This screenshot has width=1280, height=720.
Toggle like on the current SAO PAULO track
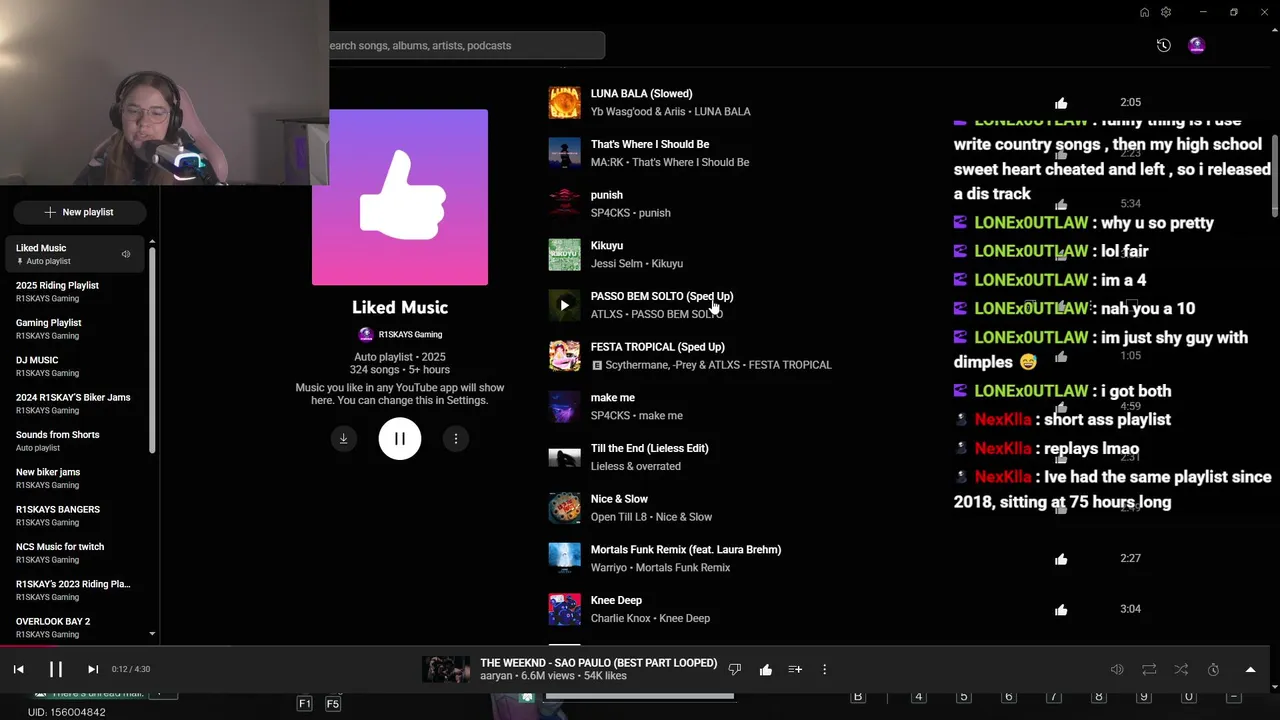tap(765, 669)
